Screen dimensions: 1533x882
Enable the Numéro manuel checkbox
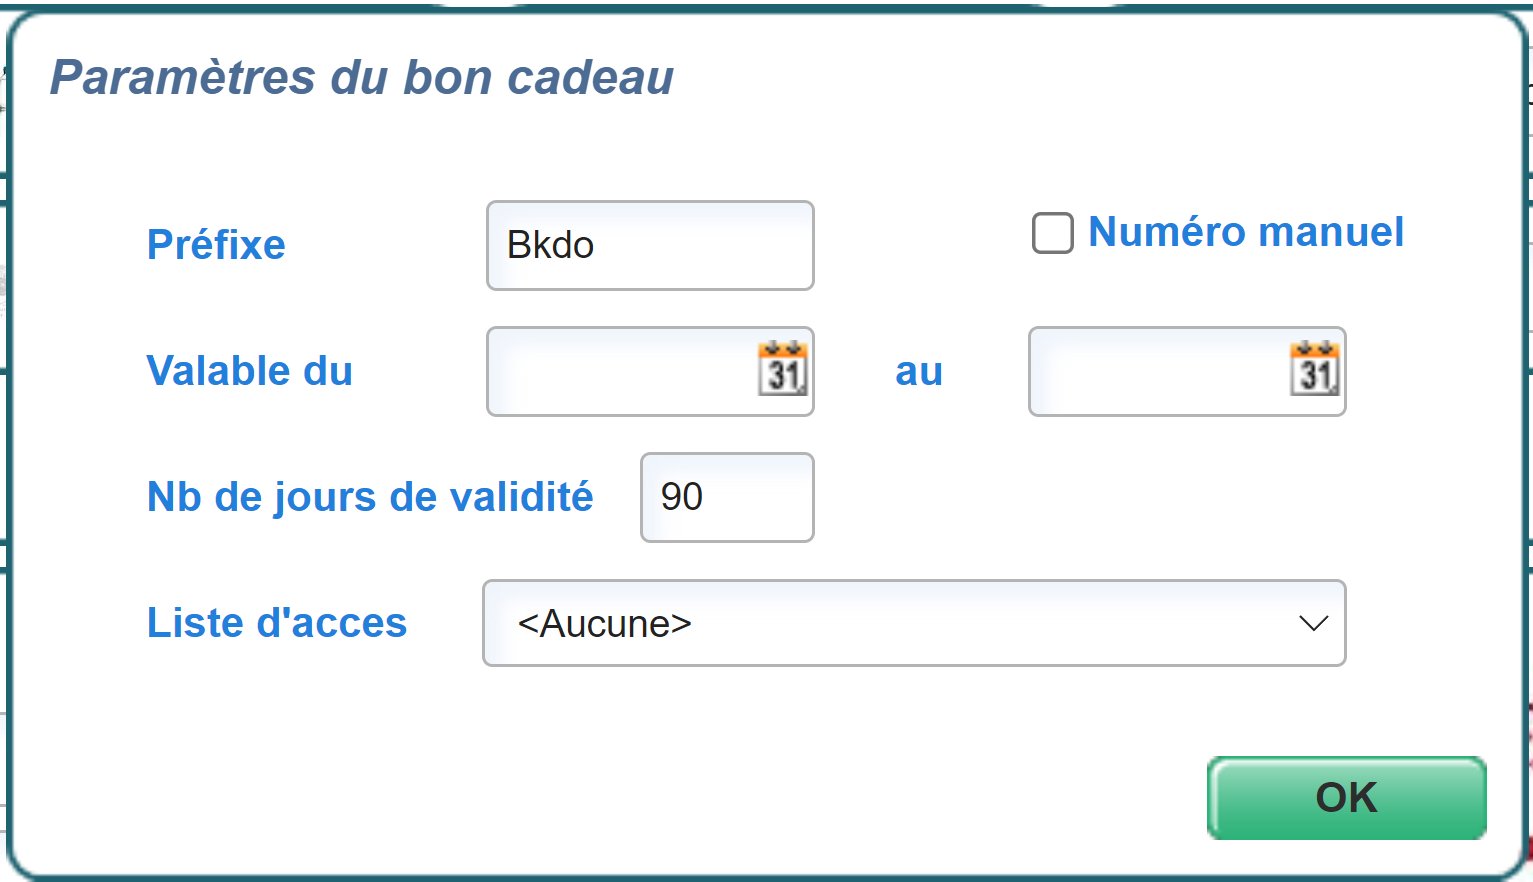point(1052,233)
